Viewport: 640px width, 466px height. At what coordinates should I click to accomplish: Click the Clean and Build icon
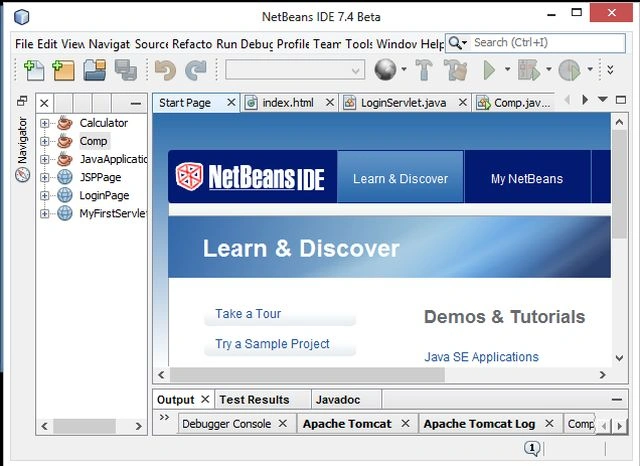(455, 70)
